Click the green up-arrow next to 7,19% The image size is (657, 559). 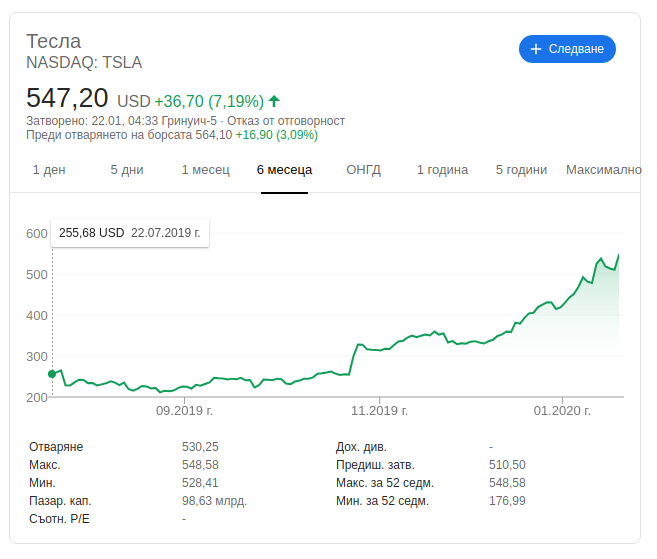[274, 101]
